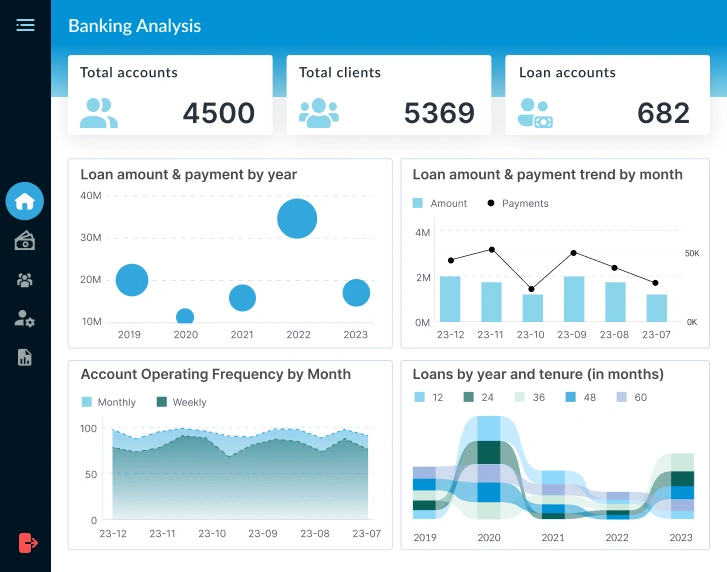Click the 23-12 amount bar
The height and width of the screenshot is (572, 727).
click(450, 298)
